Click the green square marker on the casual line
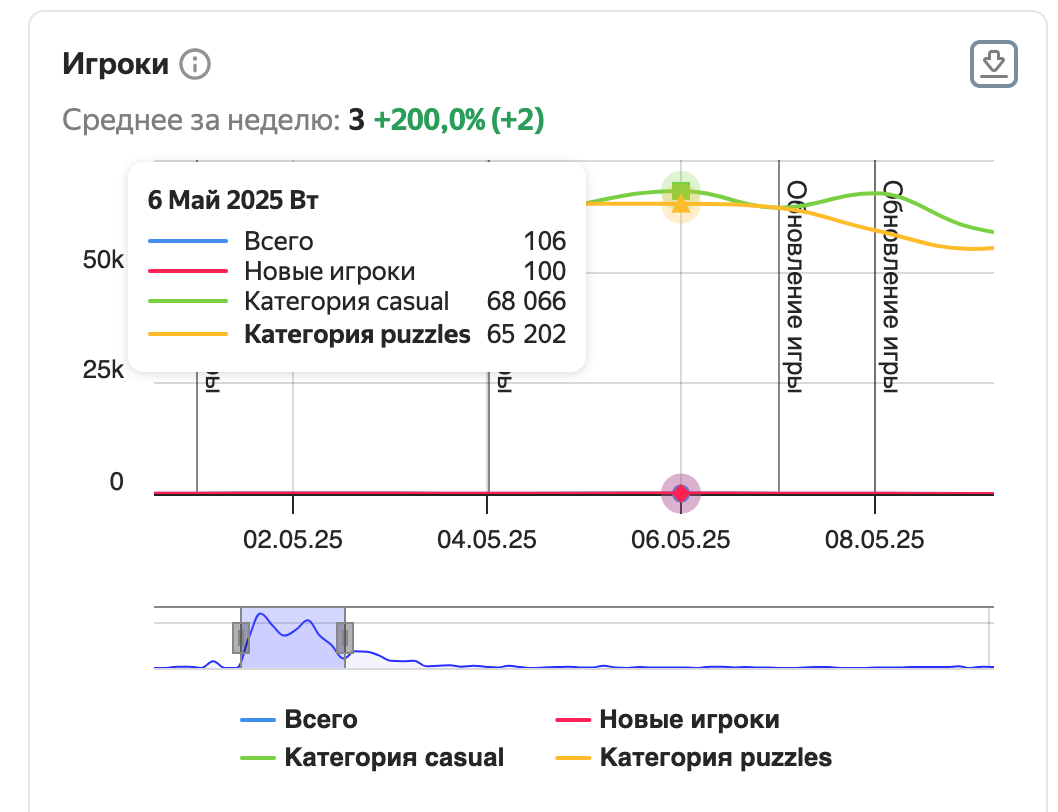 coord(681,190)
